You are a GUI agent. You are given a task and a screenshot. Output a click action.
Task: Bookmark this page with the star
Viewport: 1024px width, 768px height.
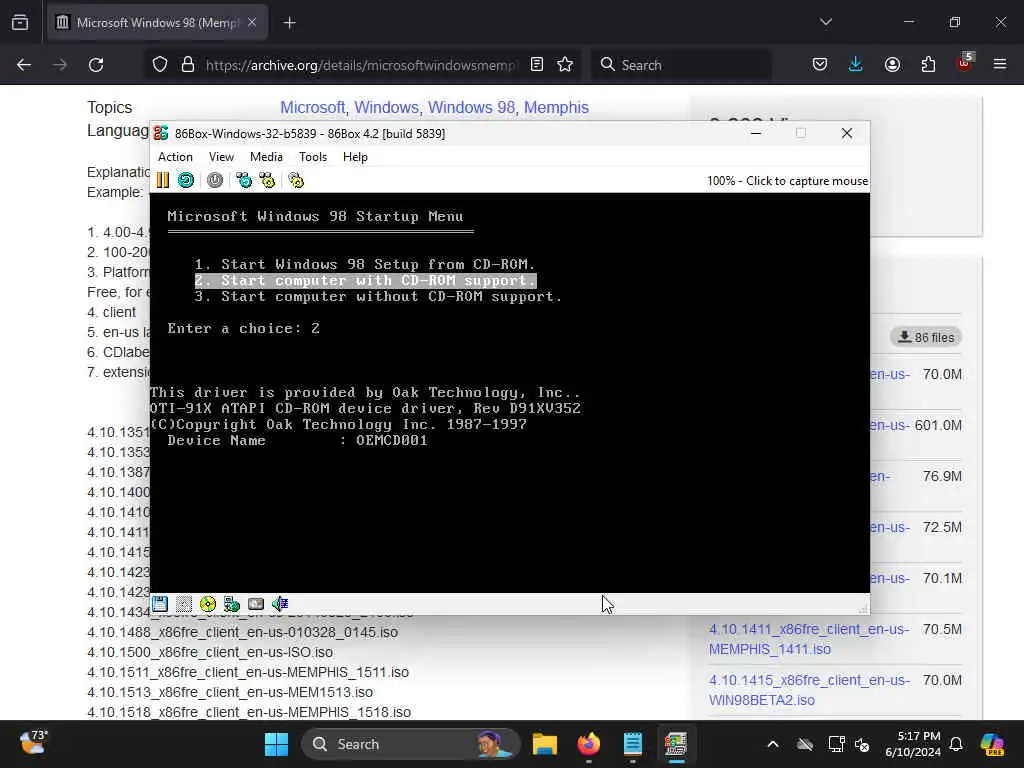(566, 65)
